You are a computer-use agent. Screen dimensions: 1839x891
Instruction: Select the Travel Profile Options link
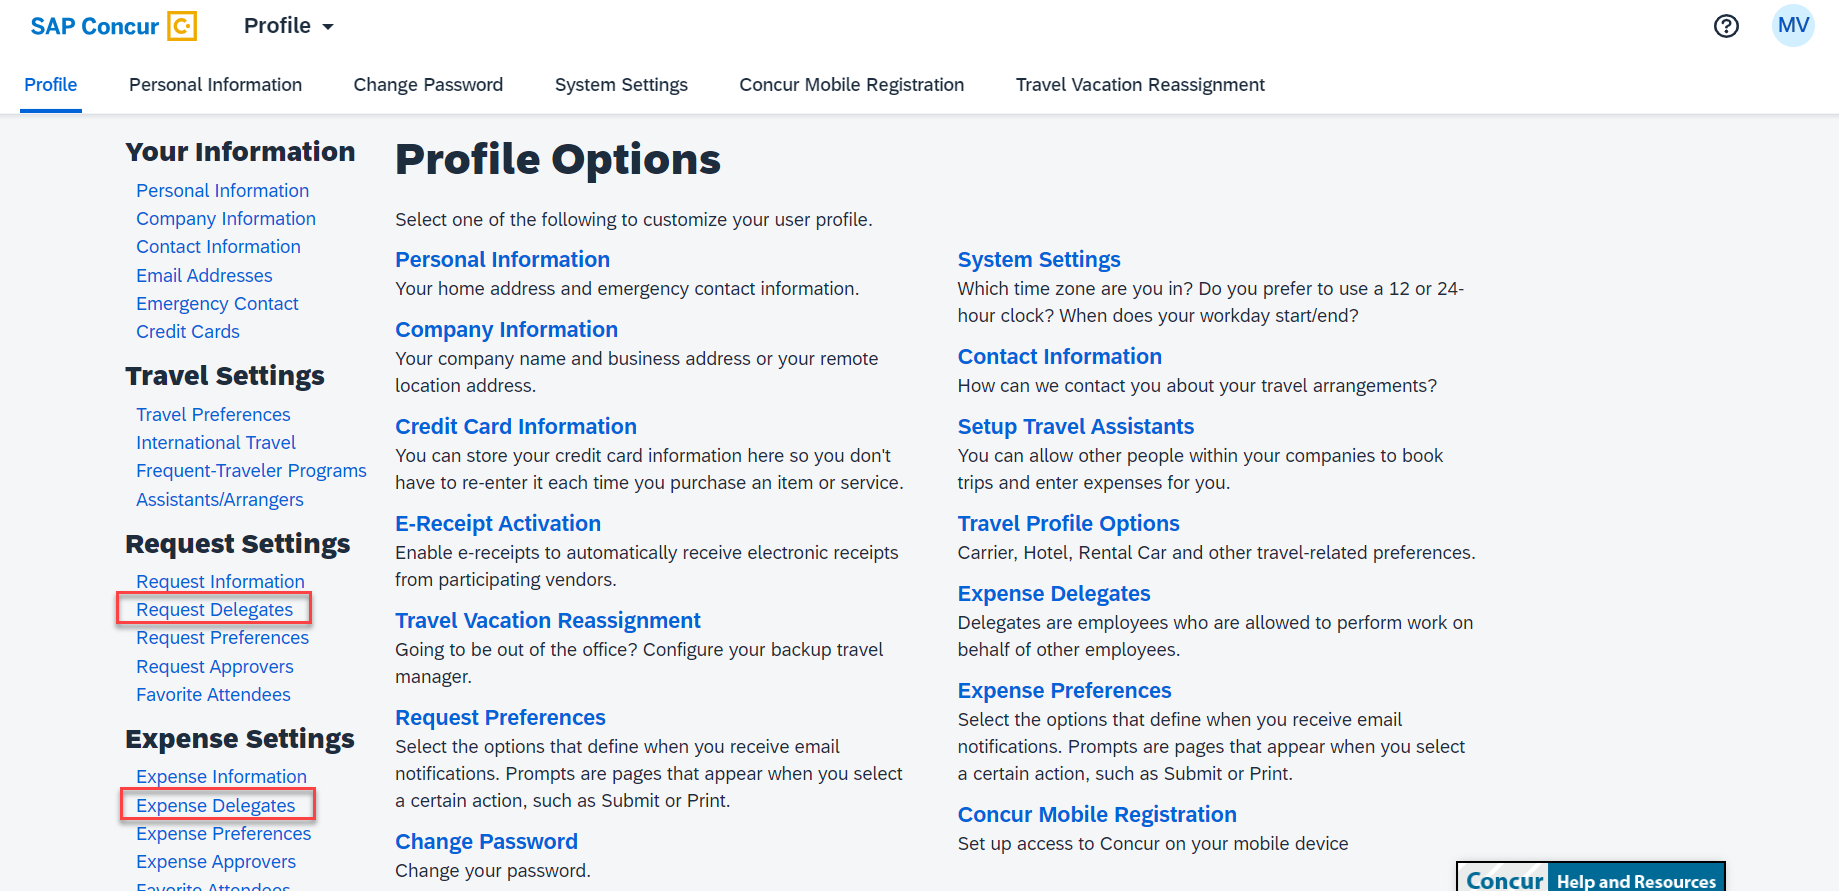(1068, 523)
